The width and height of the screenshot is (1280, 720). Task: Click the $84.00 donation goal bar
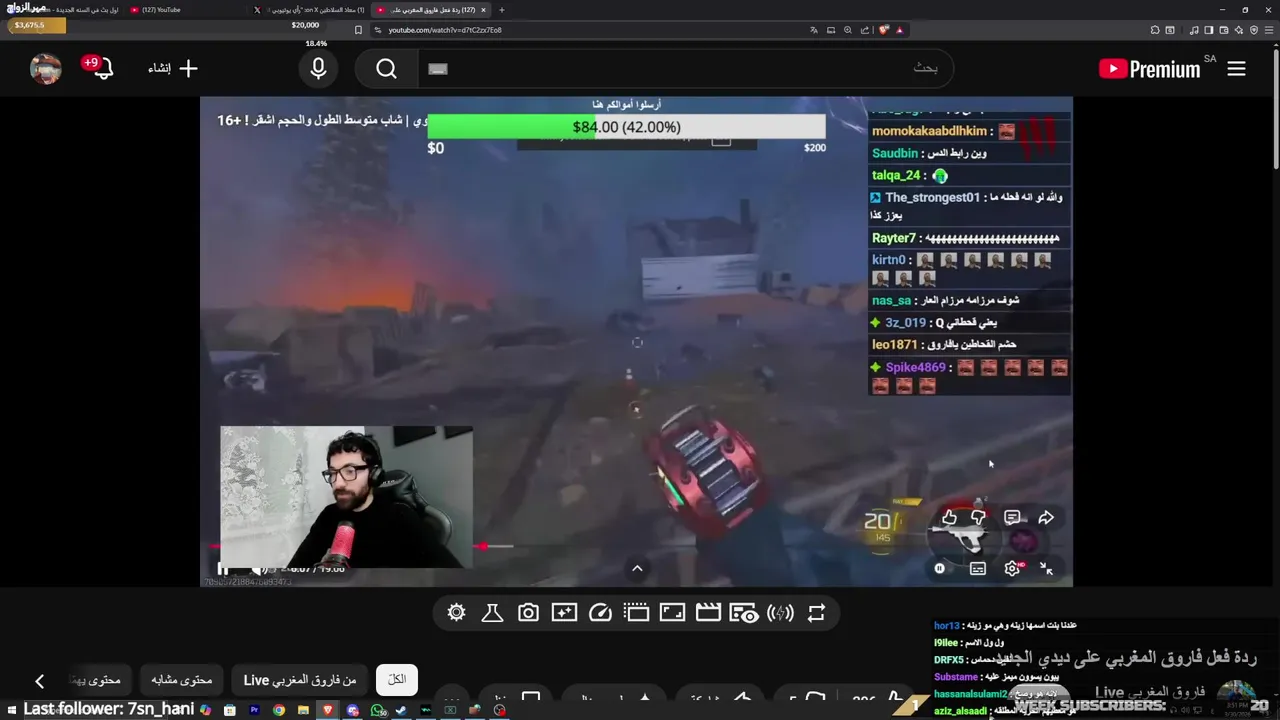(x=627, y=127)
